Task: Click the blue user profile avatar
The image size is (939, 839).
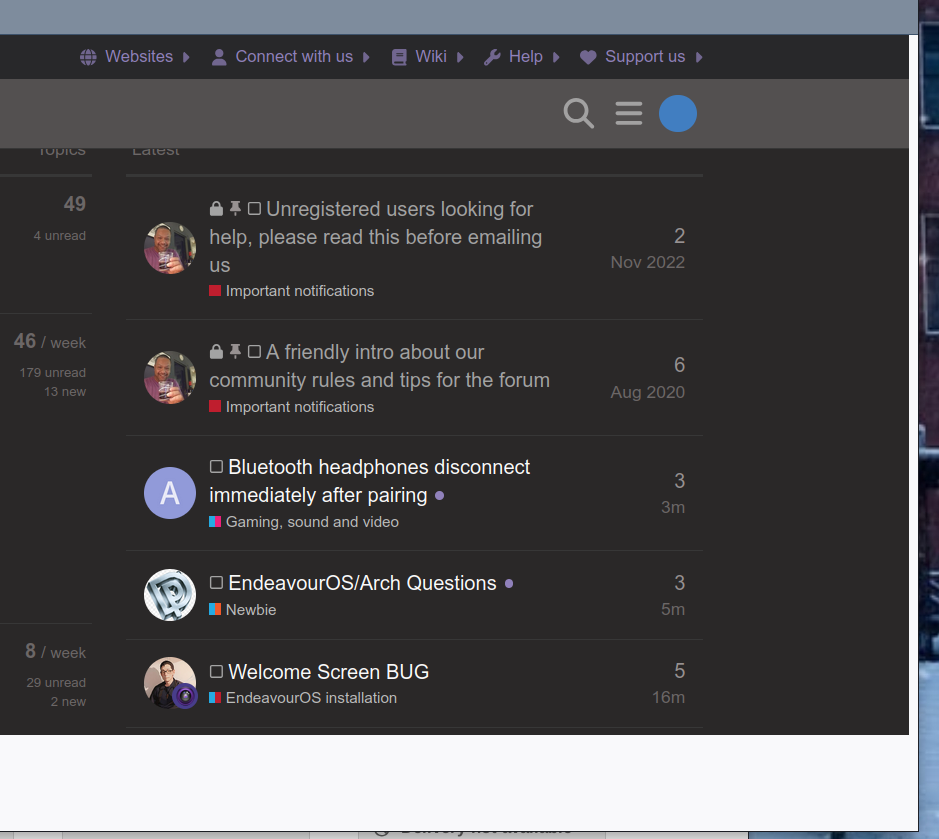Action: point(678,114)
